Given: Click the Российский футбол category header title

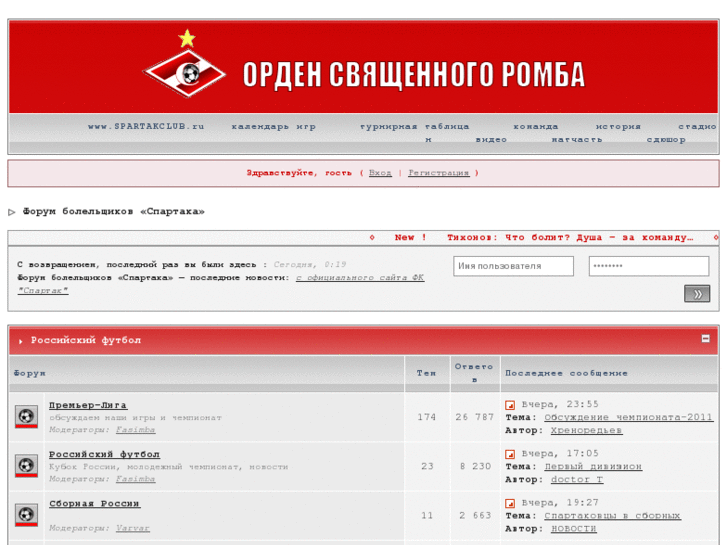Looking at the screenshot, I should (86, 340).
